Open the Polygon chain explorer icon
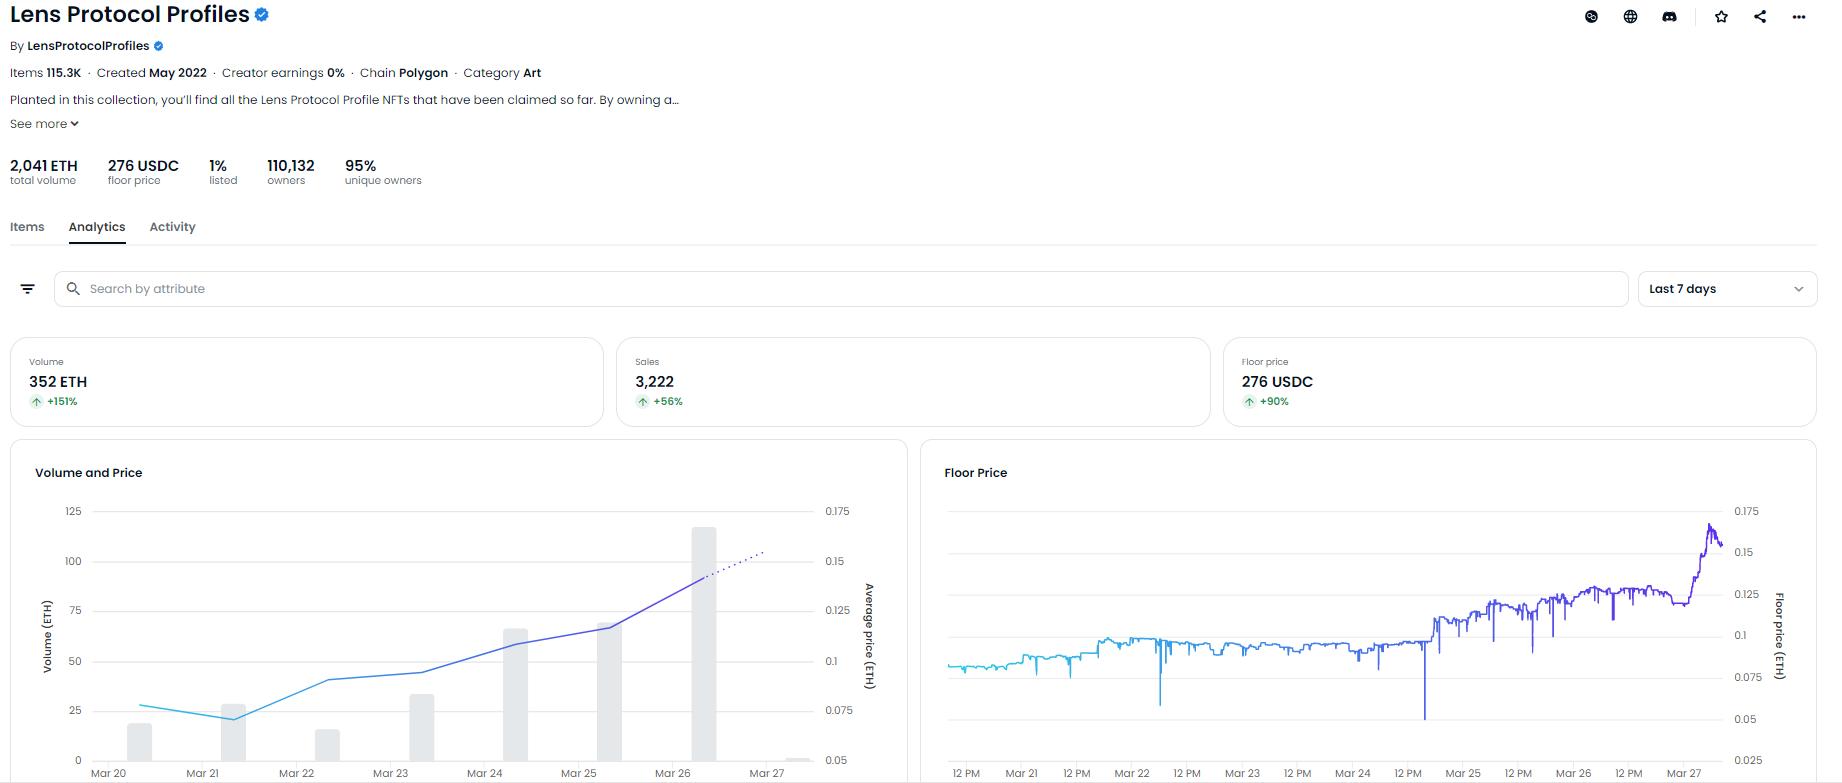The image size is (1842, 783). point(1591,16)
